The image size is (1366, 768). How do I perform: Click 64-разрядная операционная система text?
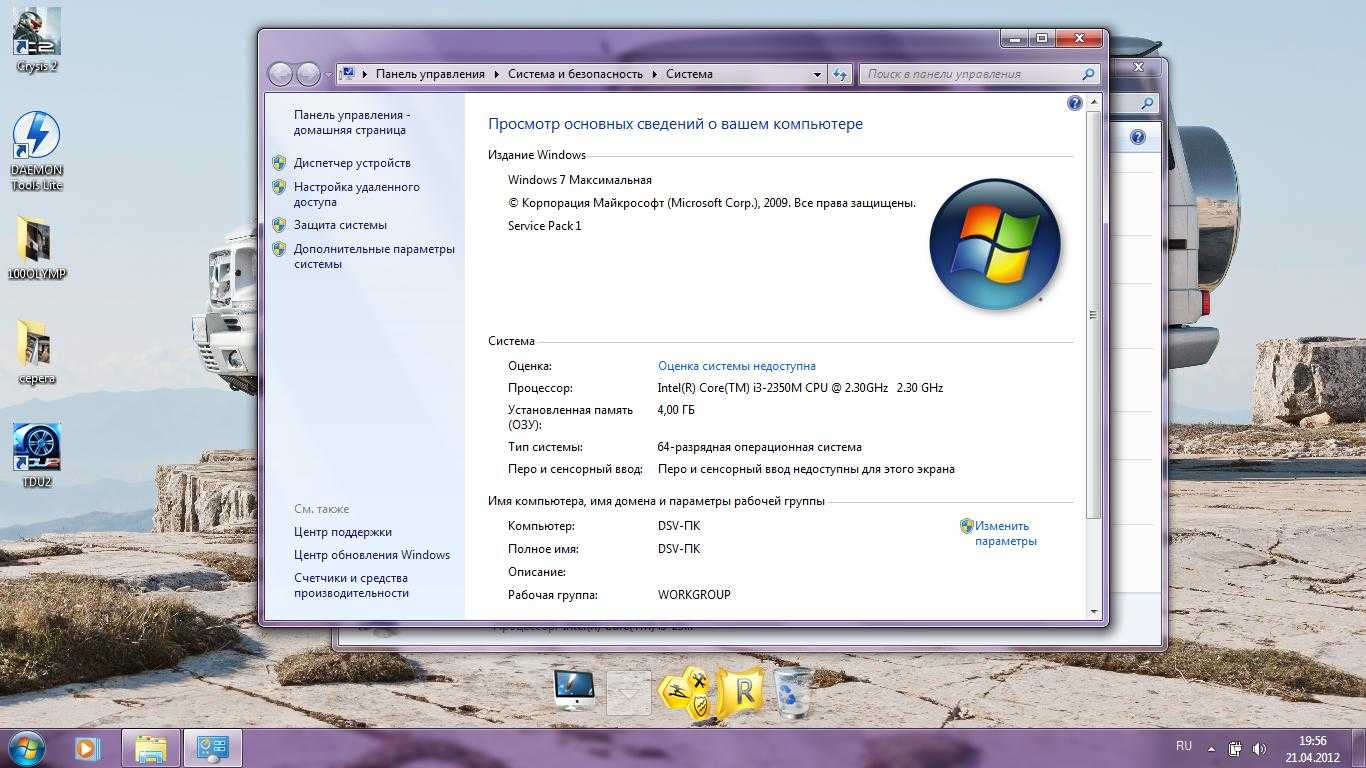[759, 447]
